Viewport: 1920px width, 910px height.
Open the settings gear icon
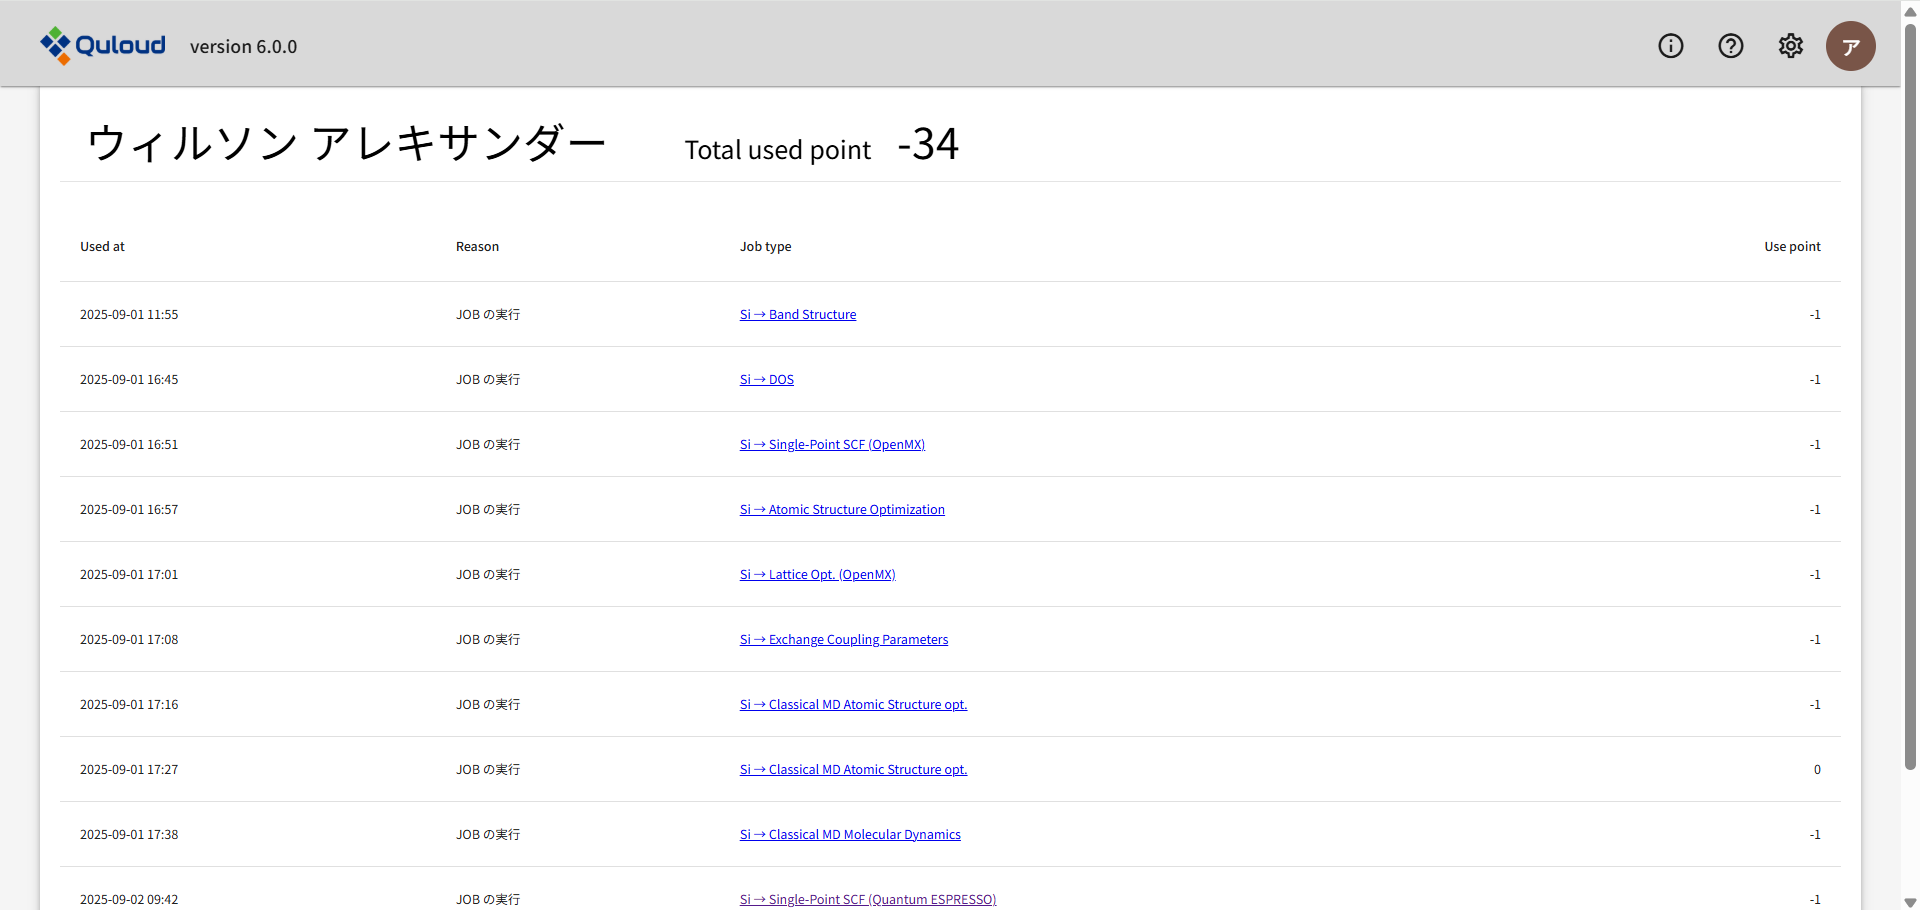[1790, 46]
